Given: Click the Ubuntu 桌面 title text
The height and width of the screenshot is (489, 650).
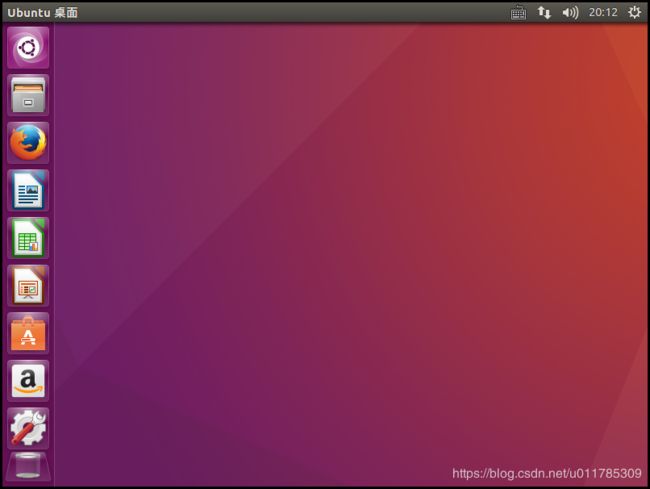Looking at the screenshot, I should 43,12.
